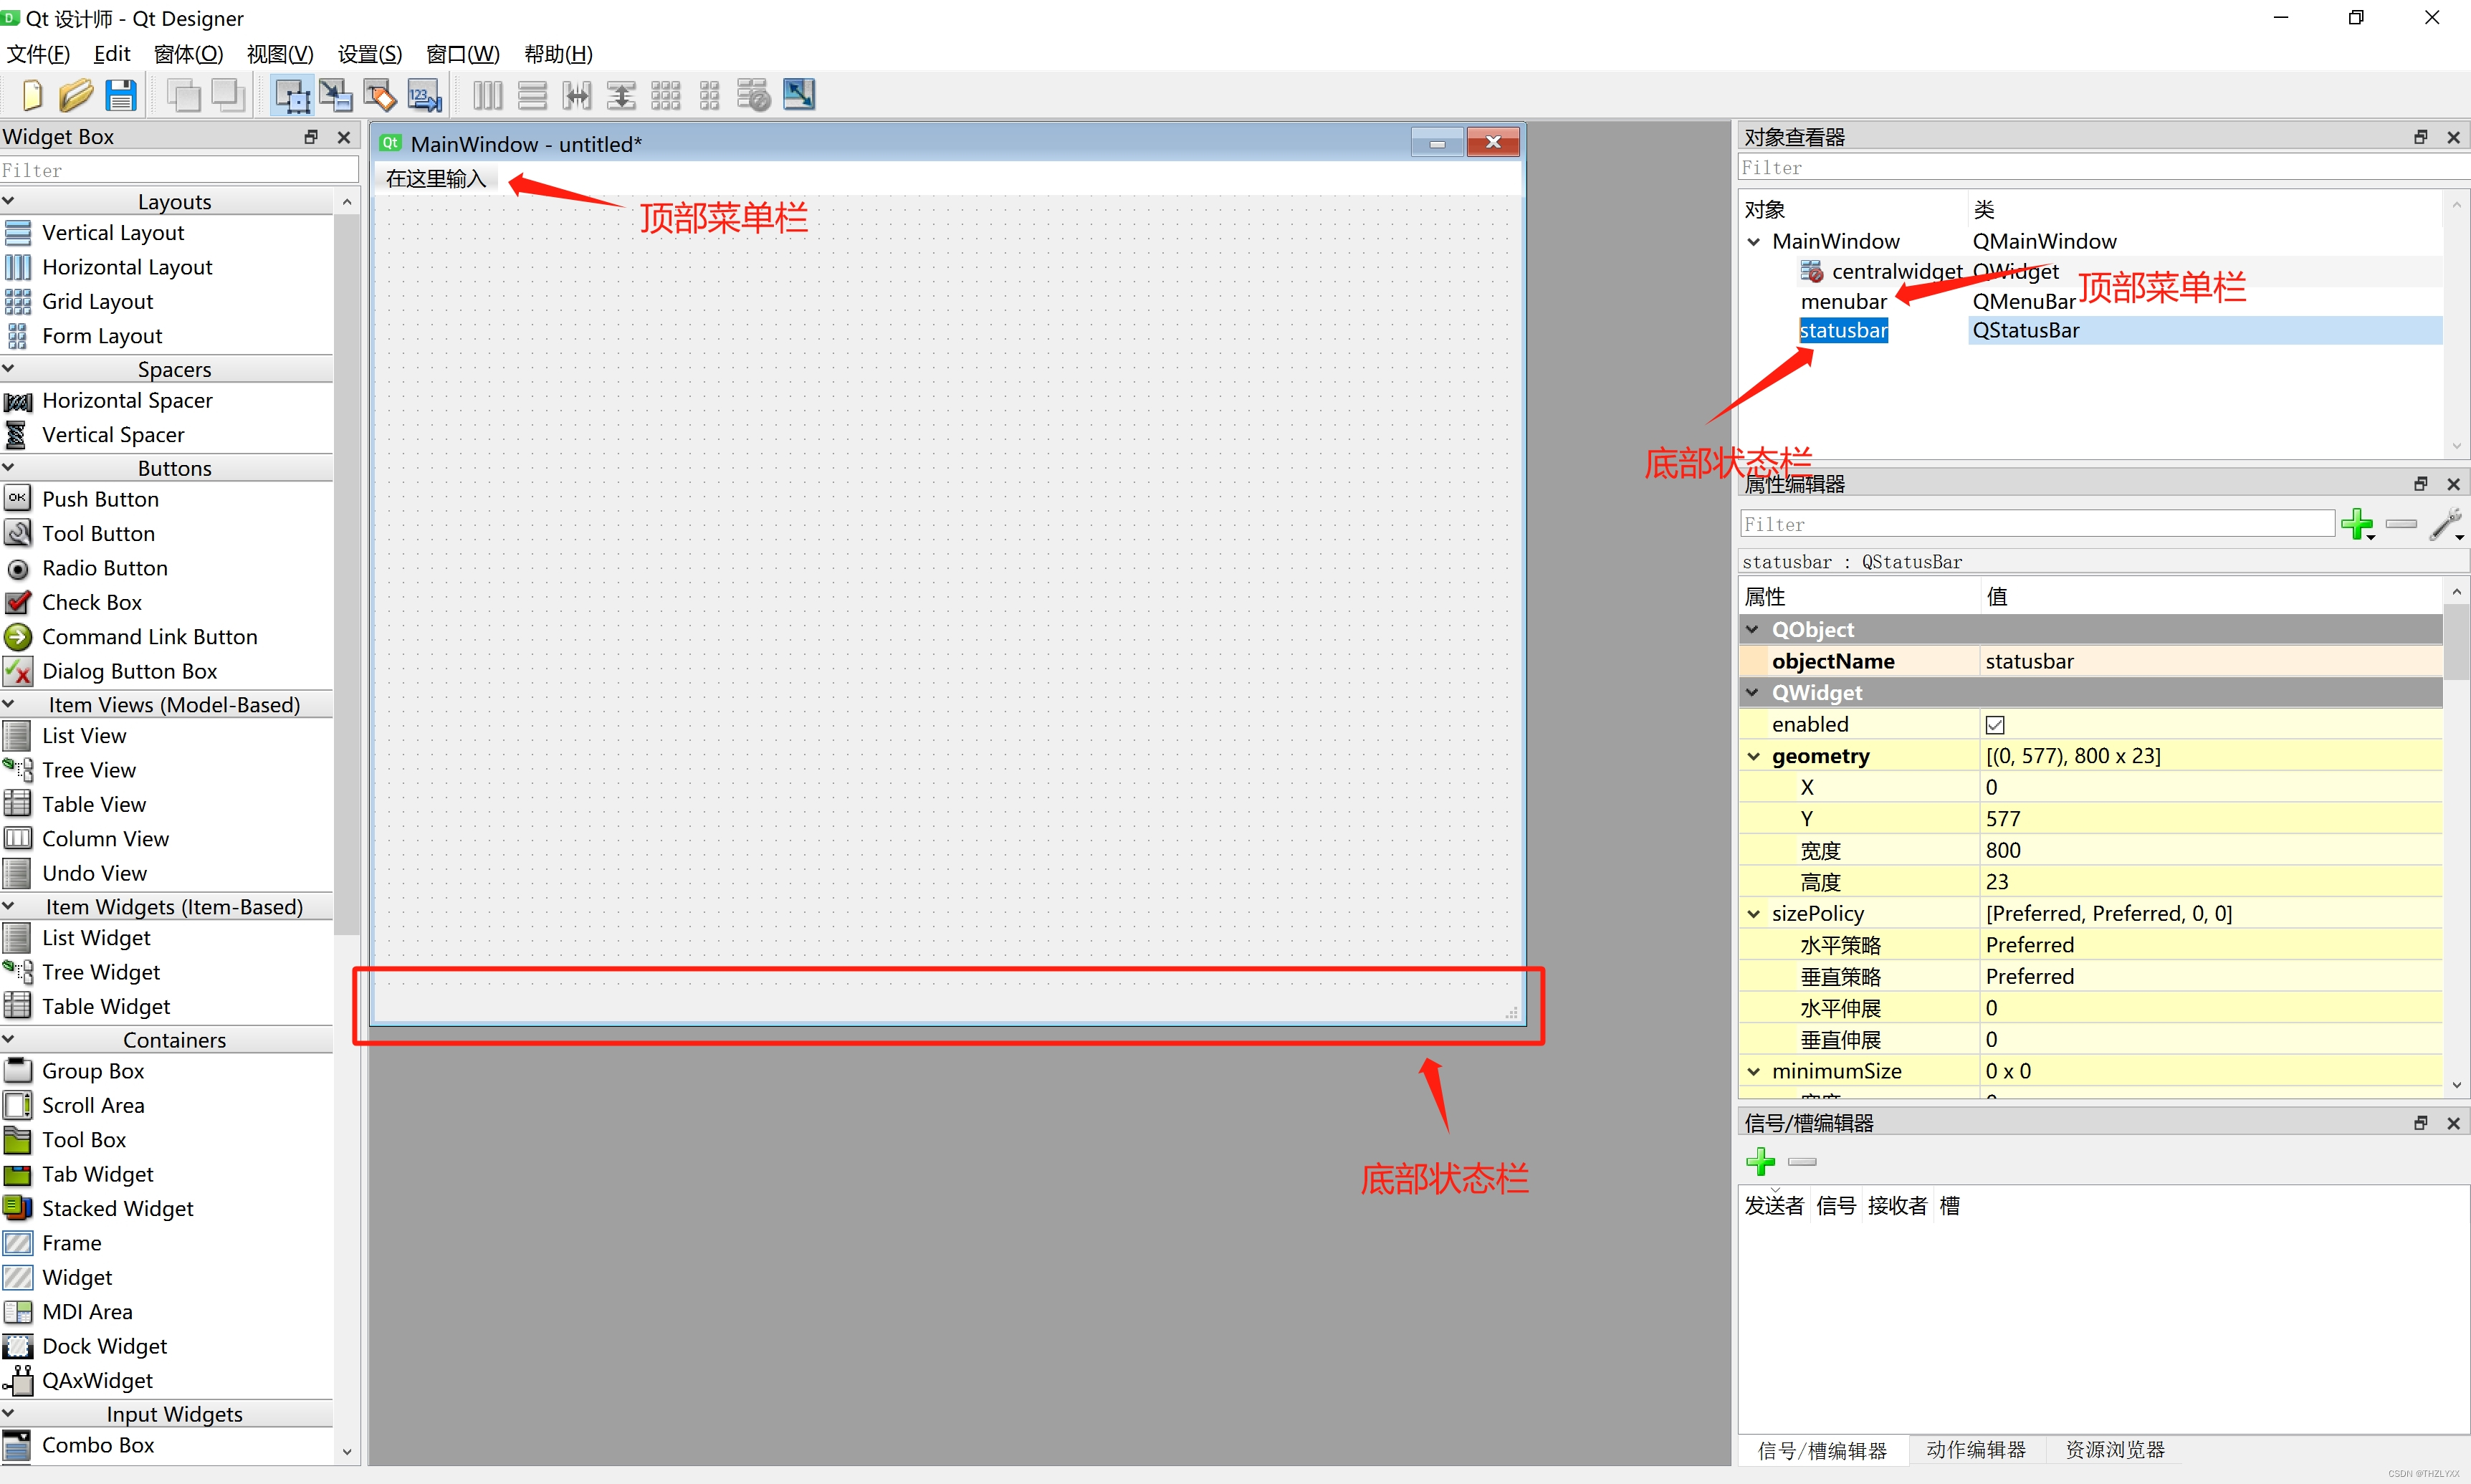
Task: Select statusbar row in object inspector
Action: pos(2120,330)
